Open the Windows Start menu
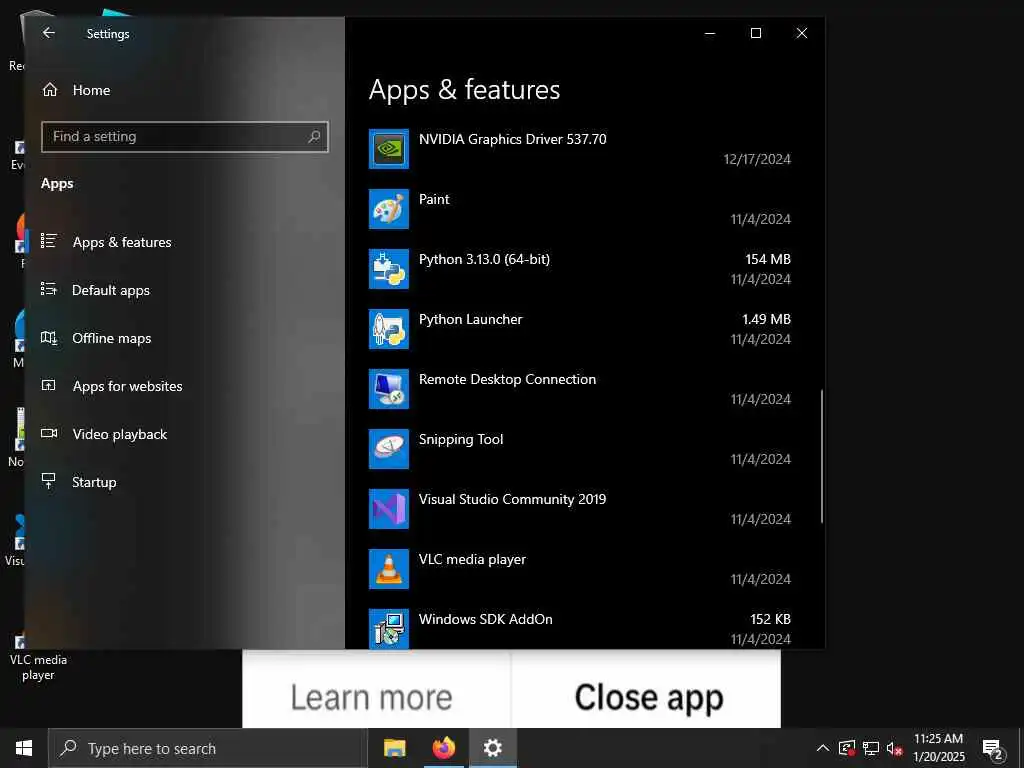 coord(24,748)
